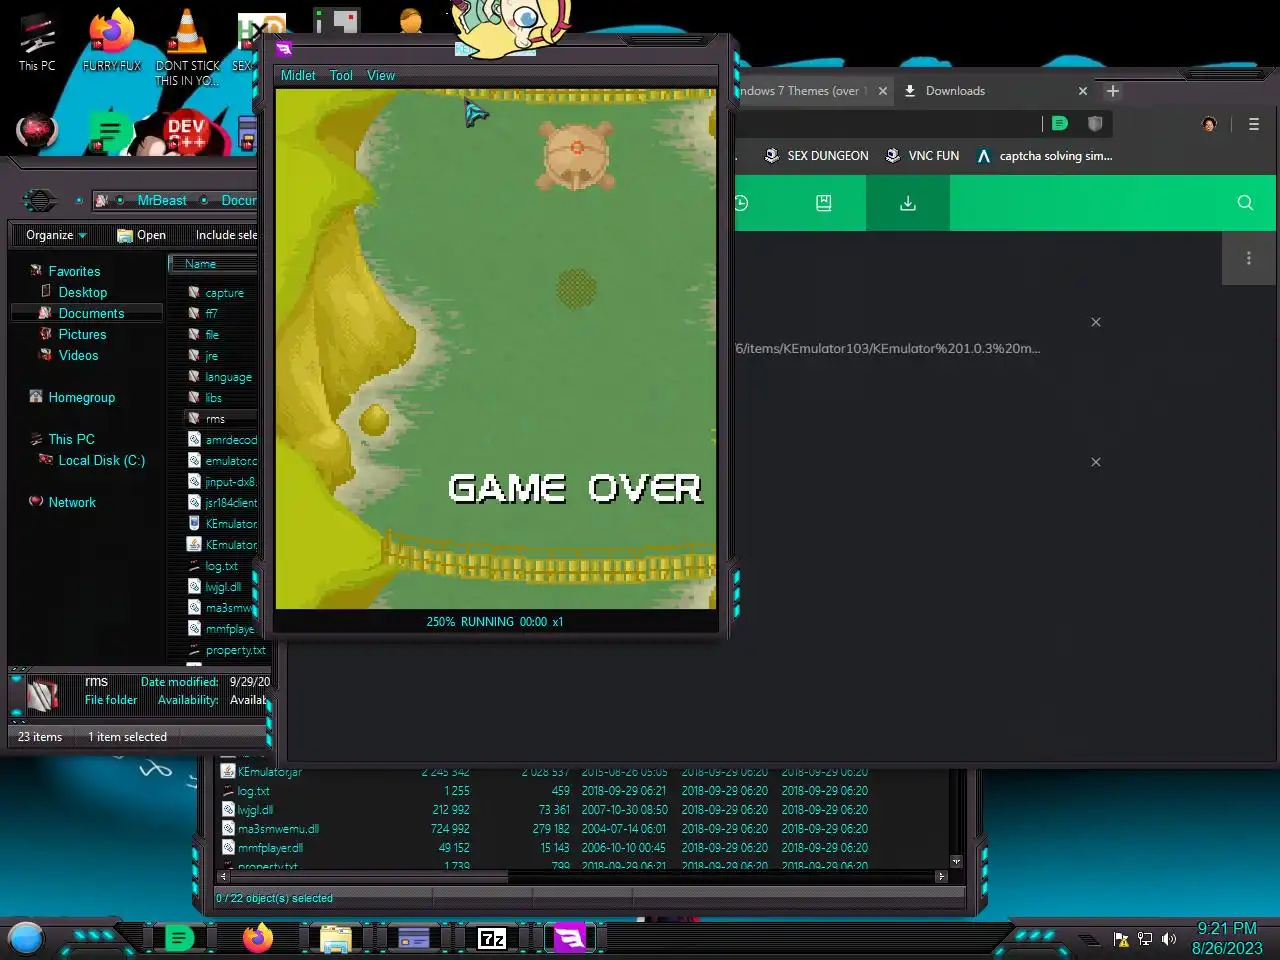Select the libs folder in file list
This screenshot has width=1280, height=960.
213,398
